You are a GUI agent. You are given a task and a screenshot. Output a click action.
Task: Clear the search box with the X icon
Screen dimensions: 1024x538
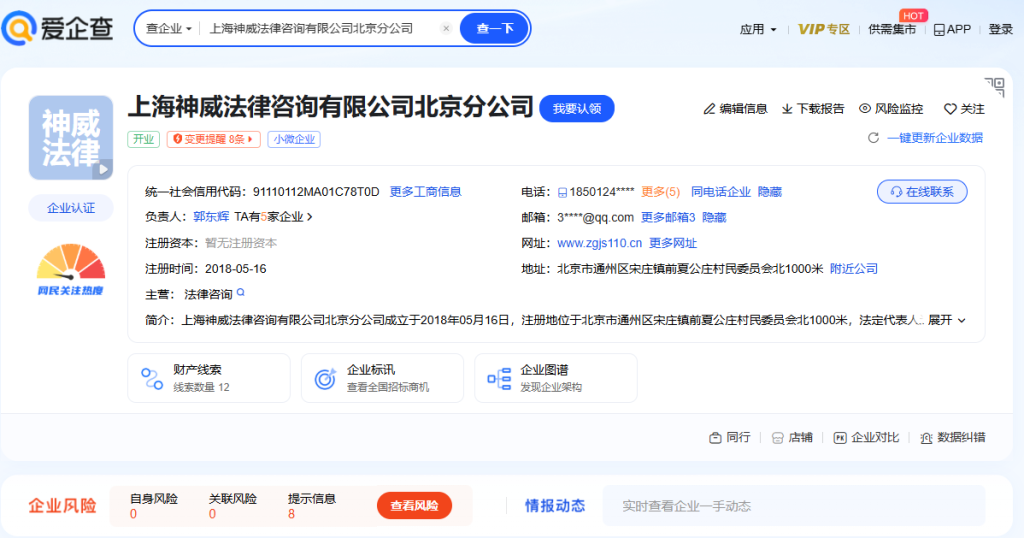coord(446,29)
